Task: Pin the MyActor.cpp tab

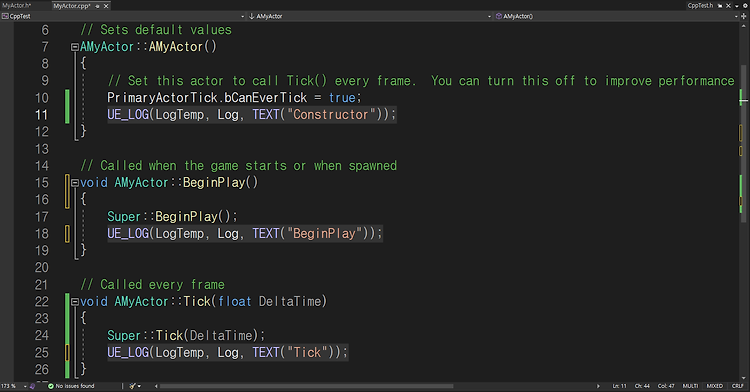Action: pos(98,6)
